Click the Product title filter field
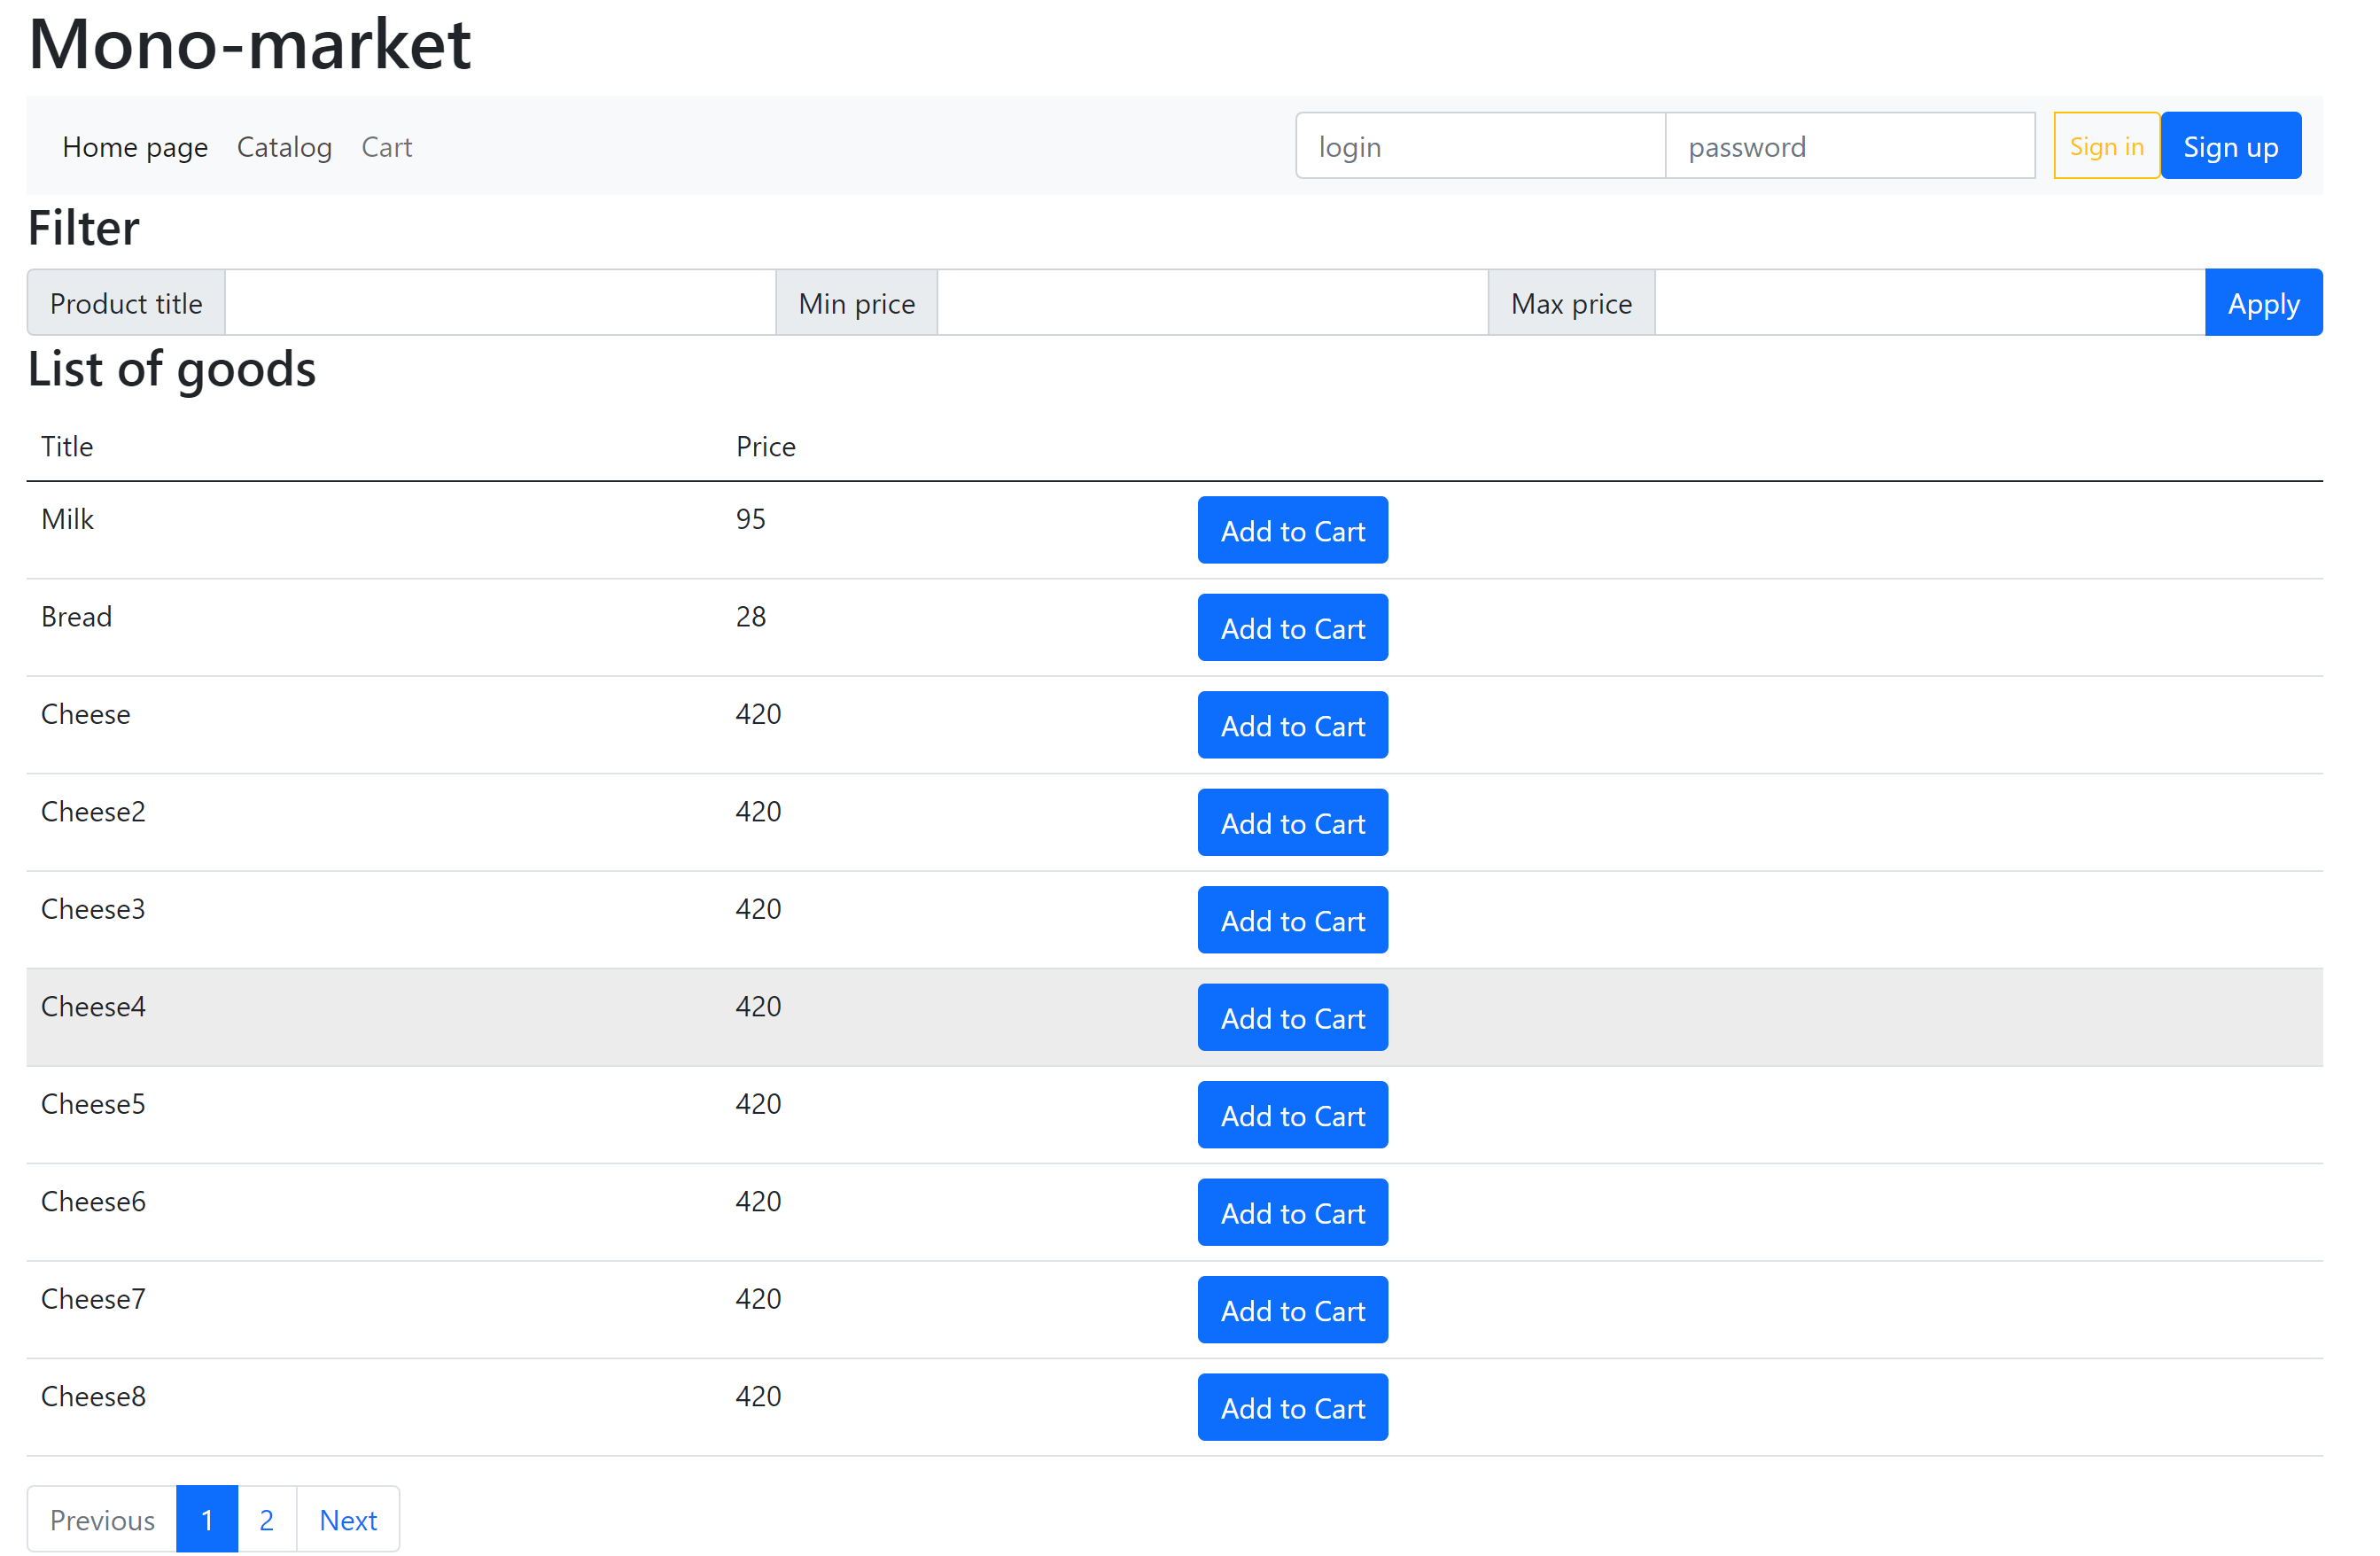 [501, 304]
